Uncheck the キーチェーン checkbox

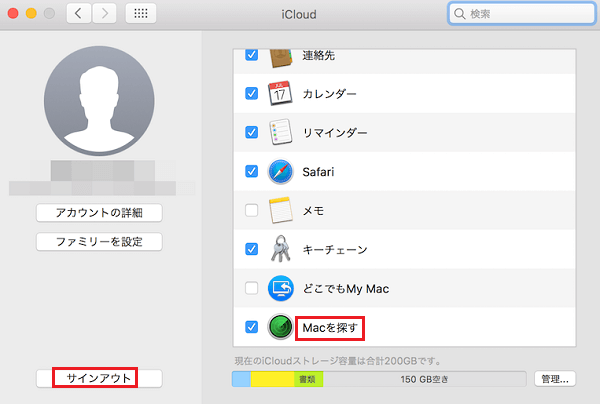pos(251,249)
